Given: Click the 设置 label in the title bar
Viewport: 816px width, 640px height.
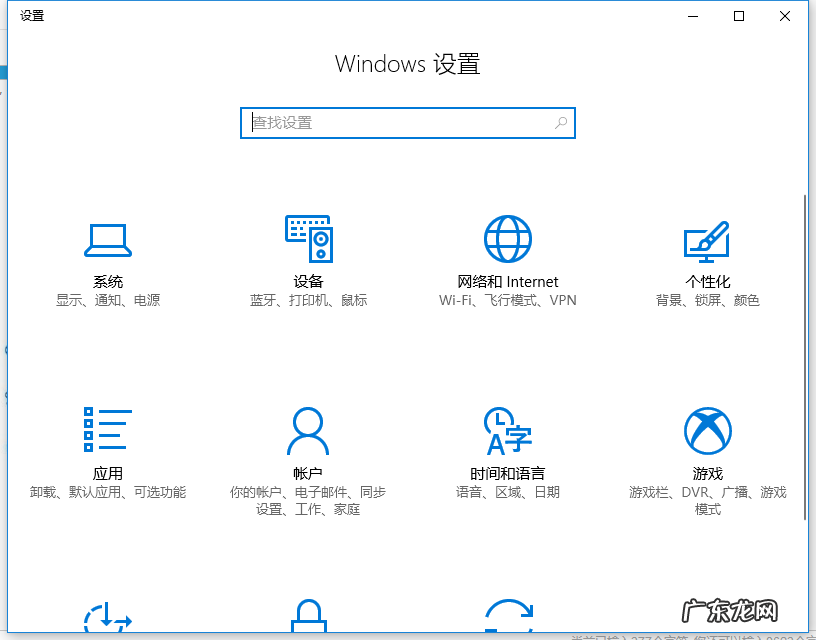Looking at the screenshot, I should click(x=31, y=15).
